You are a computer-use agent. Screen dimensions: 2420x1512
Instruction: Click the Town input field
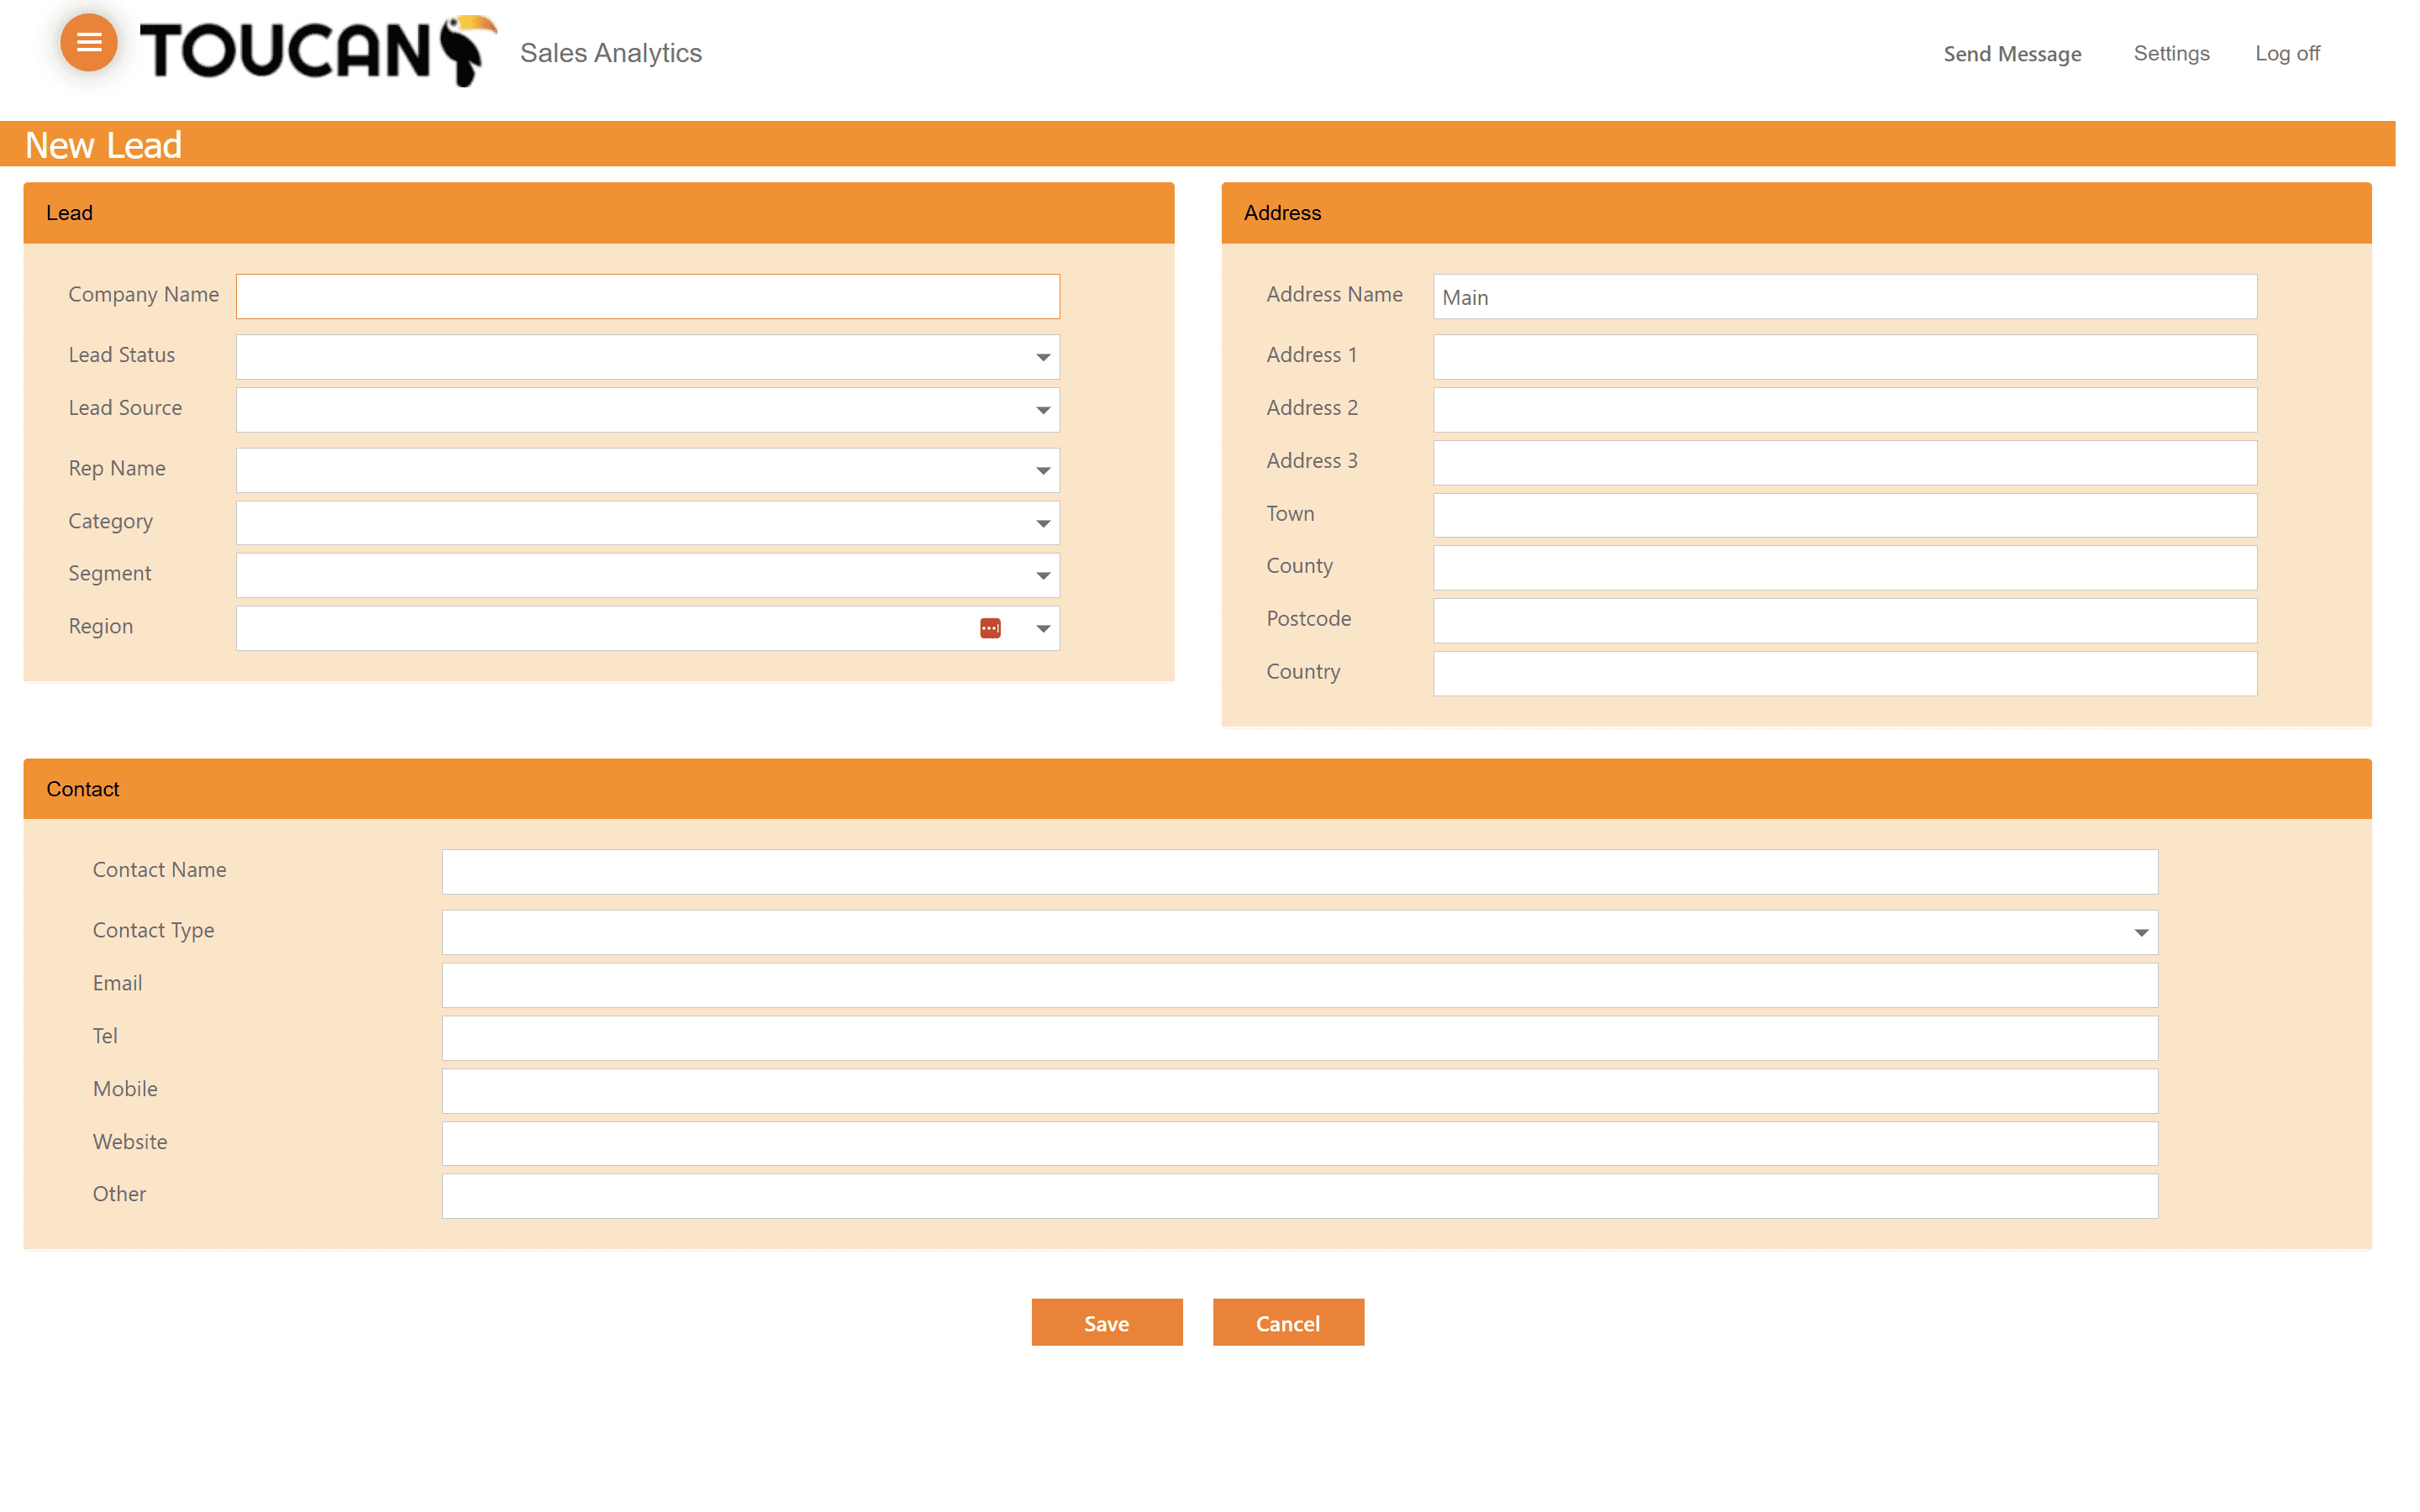pos(1845,516)
